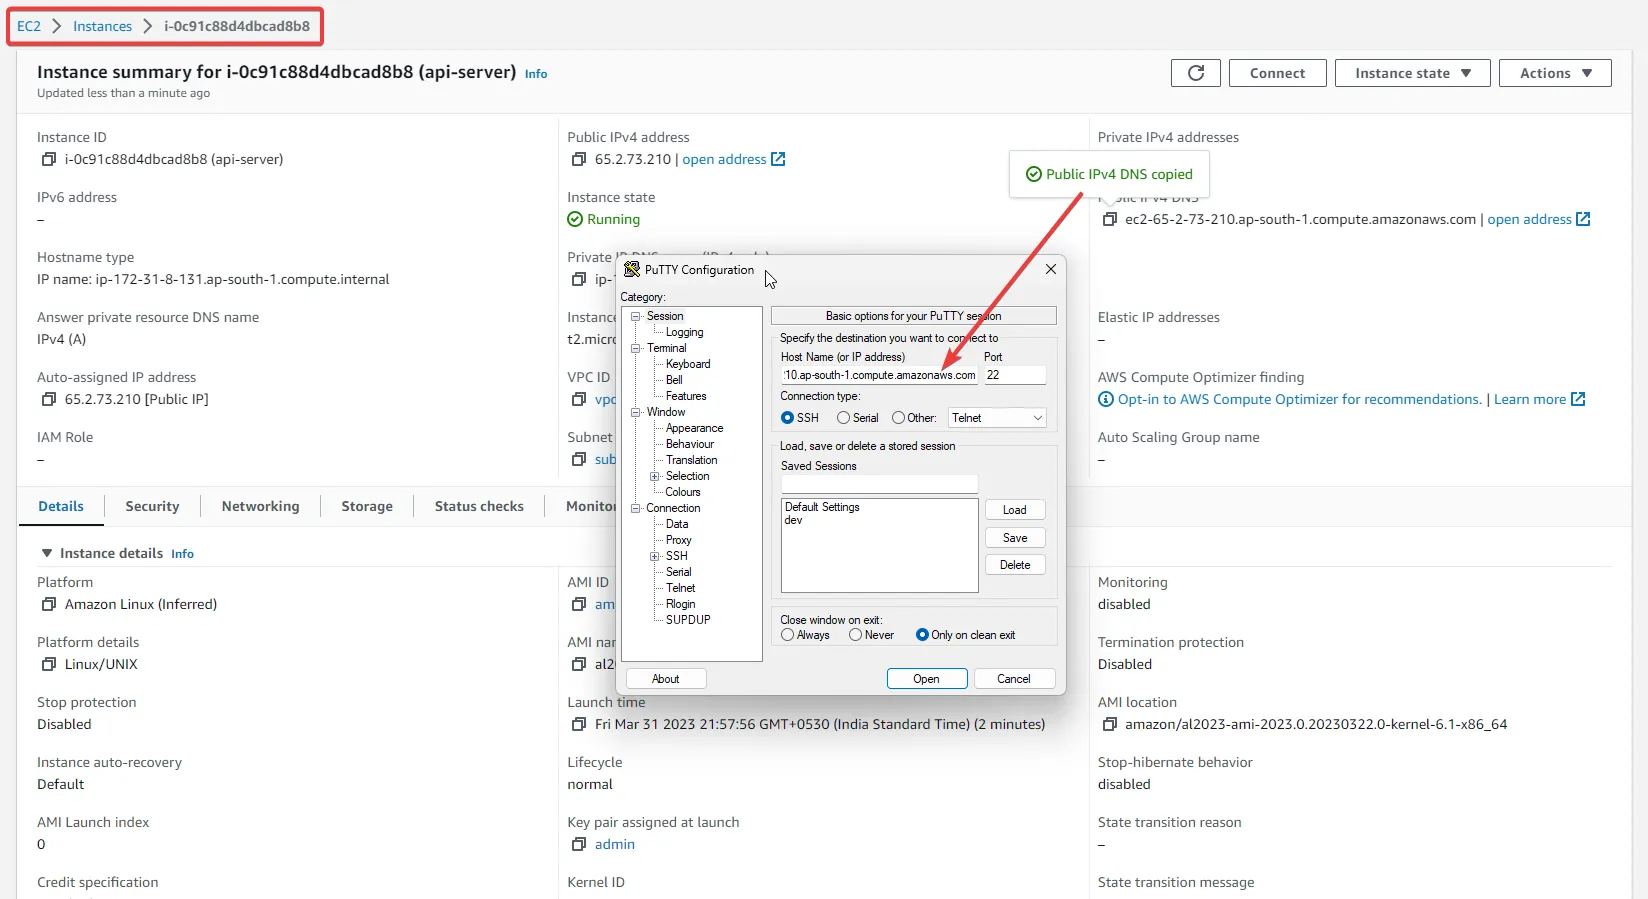Copy the AMI name icon
This screenshot has height=899, width=1648.
(578, 664)
